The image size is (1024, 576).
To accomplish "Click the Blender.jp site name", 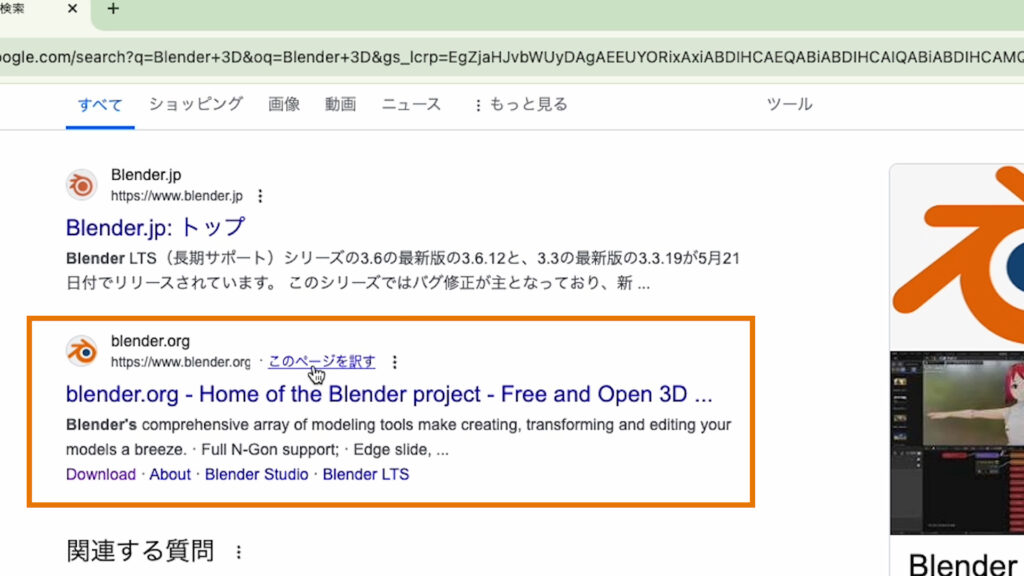I will (146, 175).
